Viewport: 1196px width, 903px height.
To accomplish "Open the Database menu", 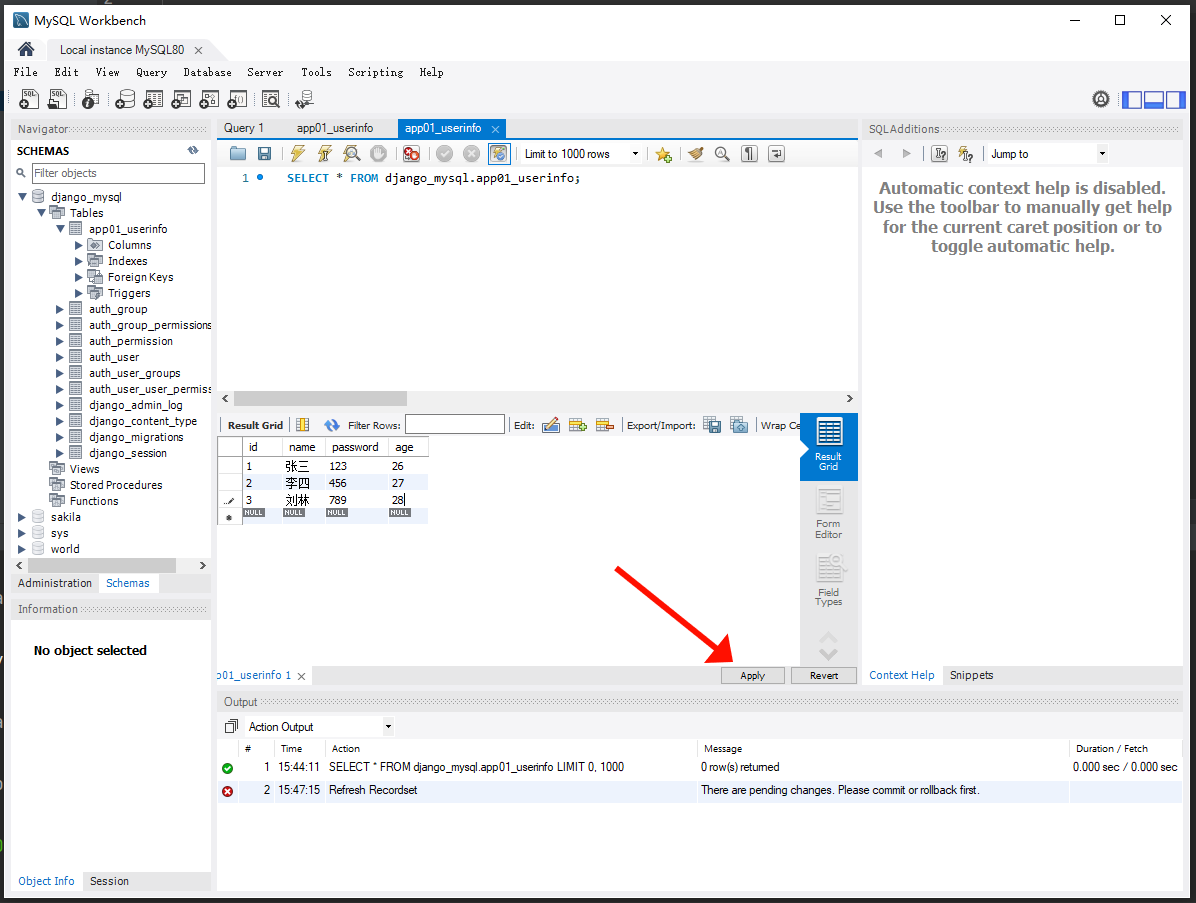I will pos(207,72).
